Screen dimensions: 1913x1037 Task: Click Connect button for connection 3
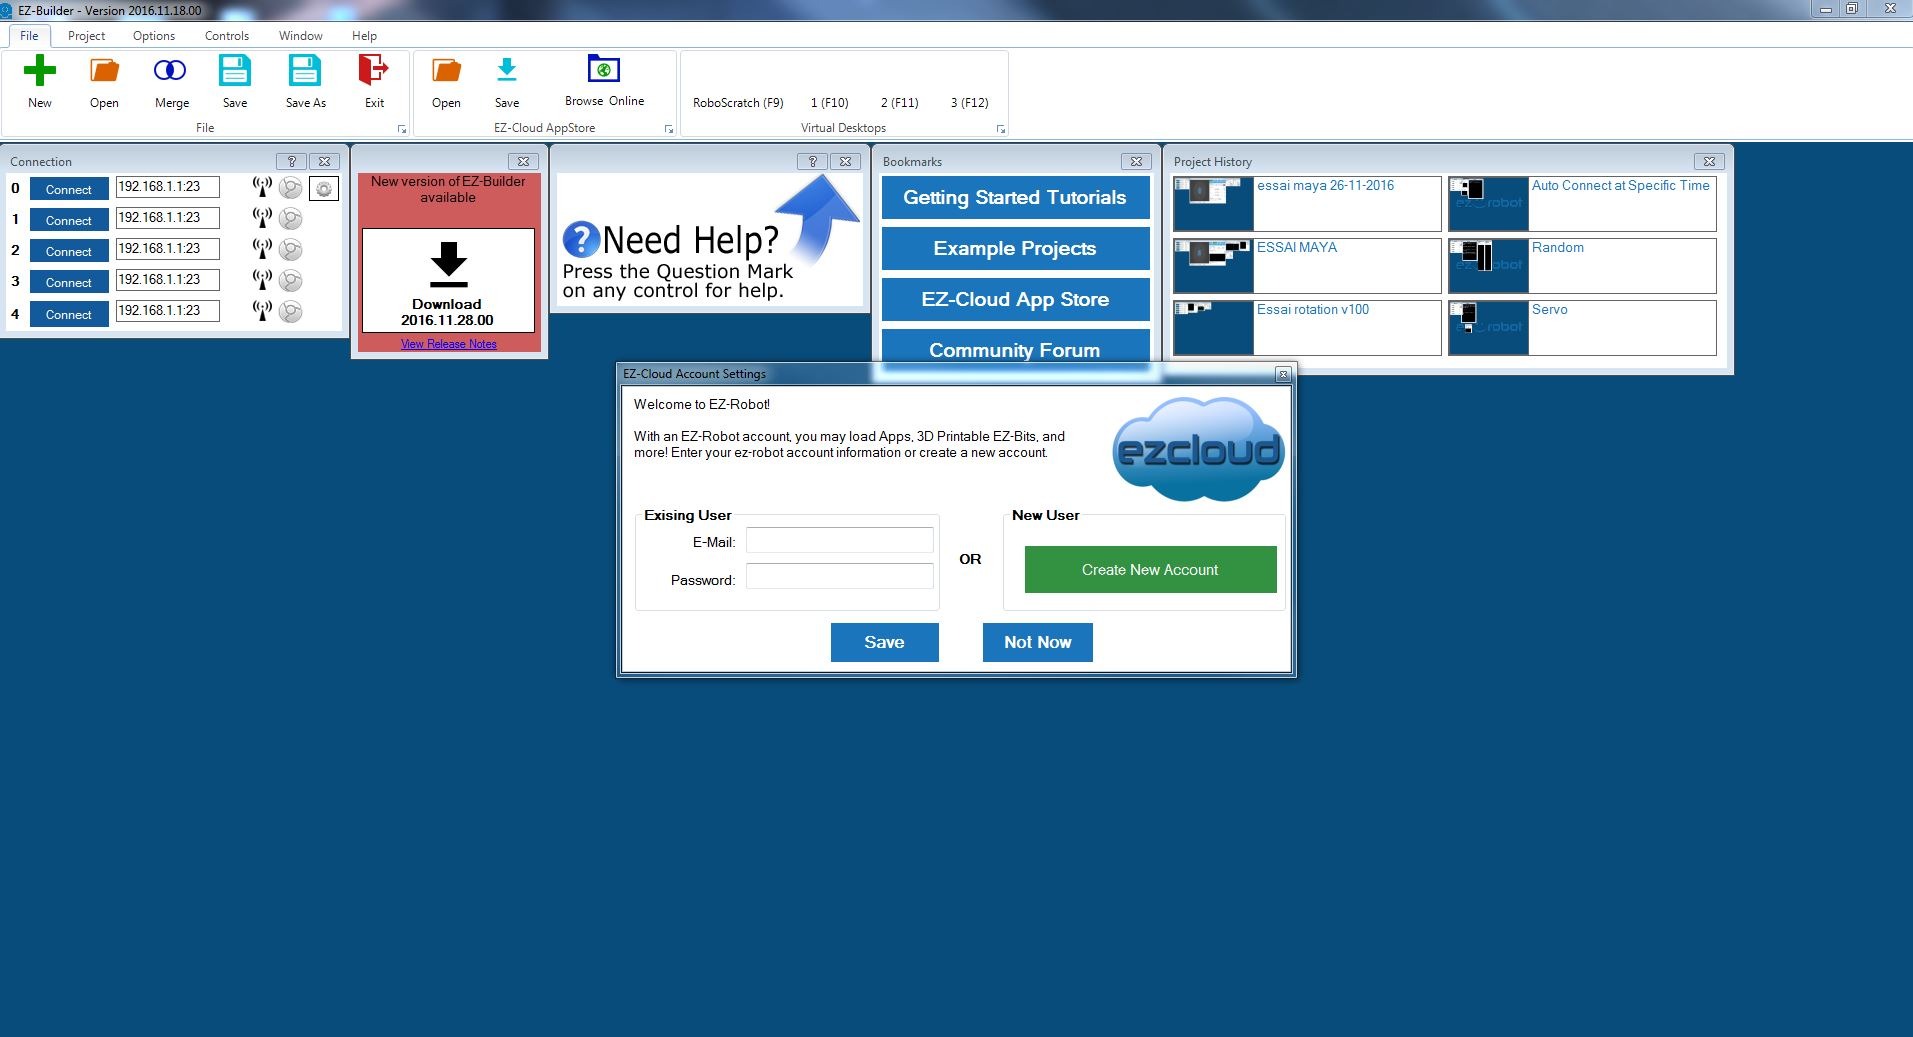(x=69, y=282)
